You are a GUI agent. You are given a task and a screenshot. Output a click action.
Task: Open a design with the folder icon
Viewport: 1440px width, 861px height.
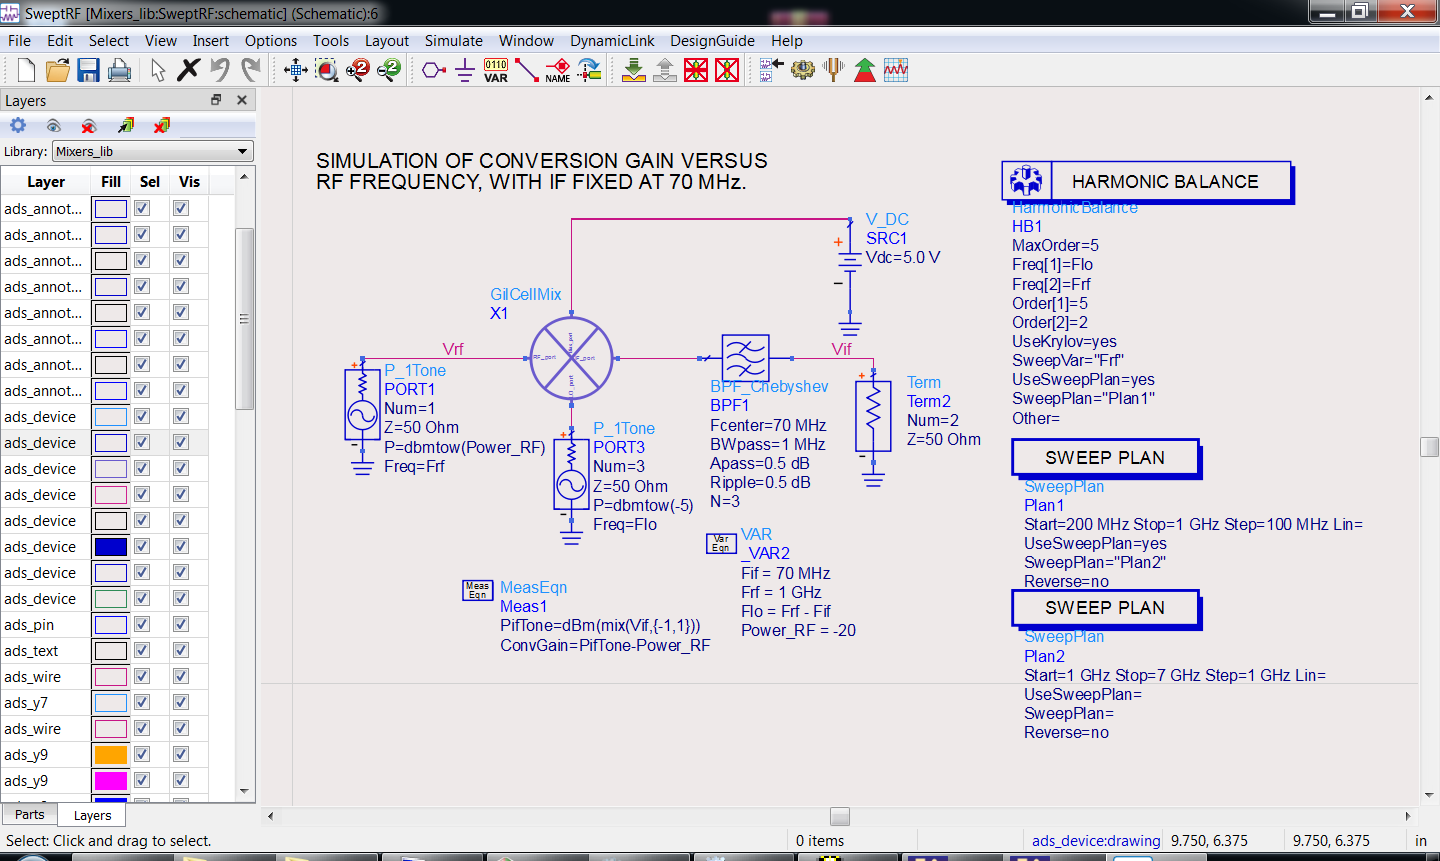coord(58,70)
